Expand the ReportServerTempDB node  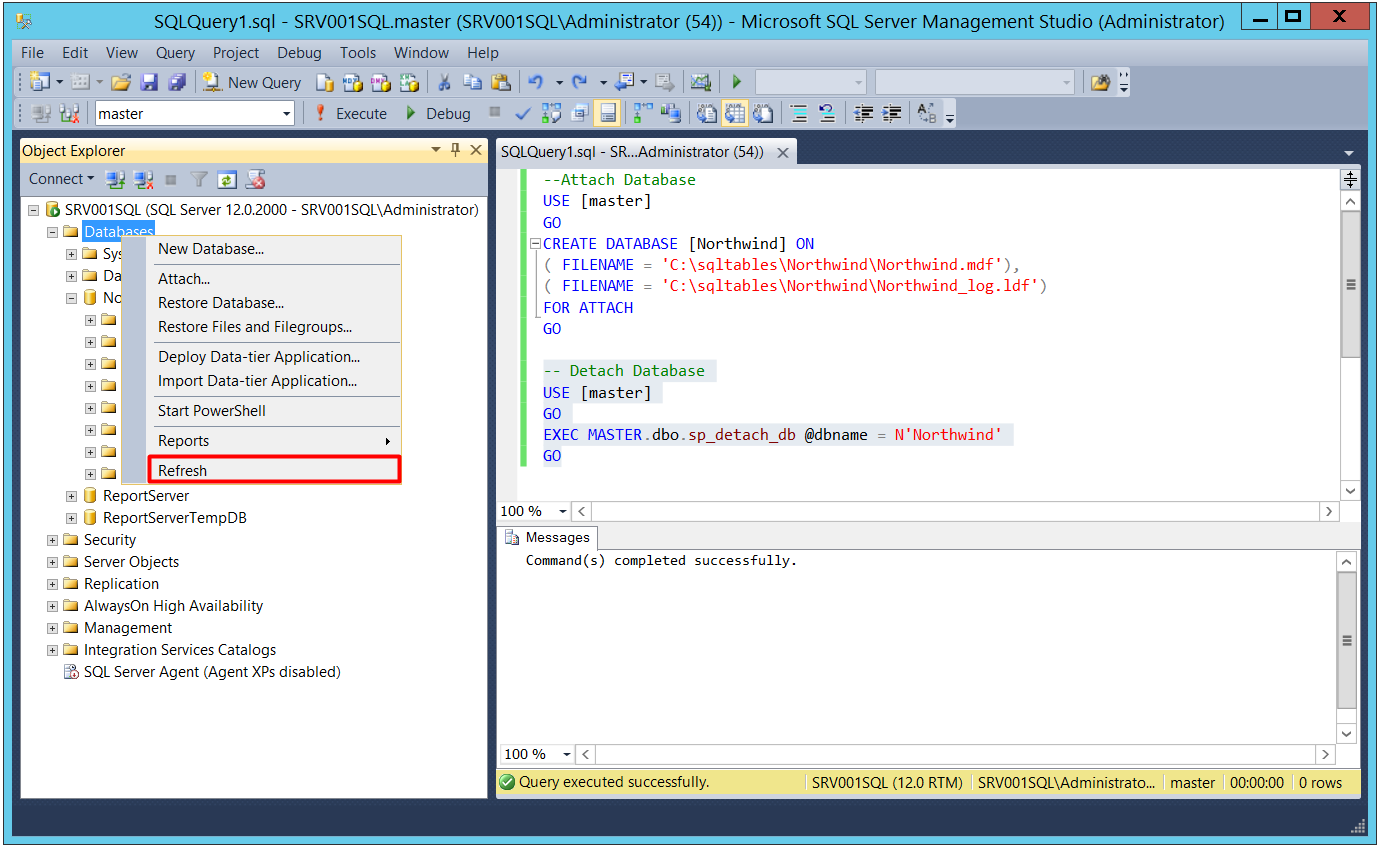click(x=72, y=518)
